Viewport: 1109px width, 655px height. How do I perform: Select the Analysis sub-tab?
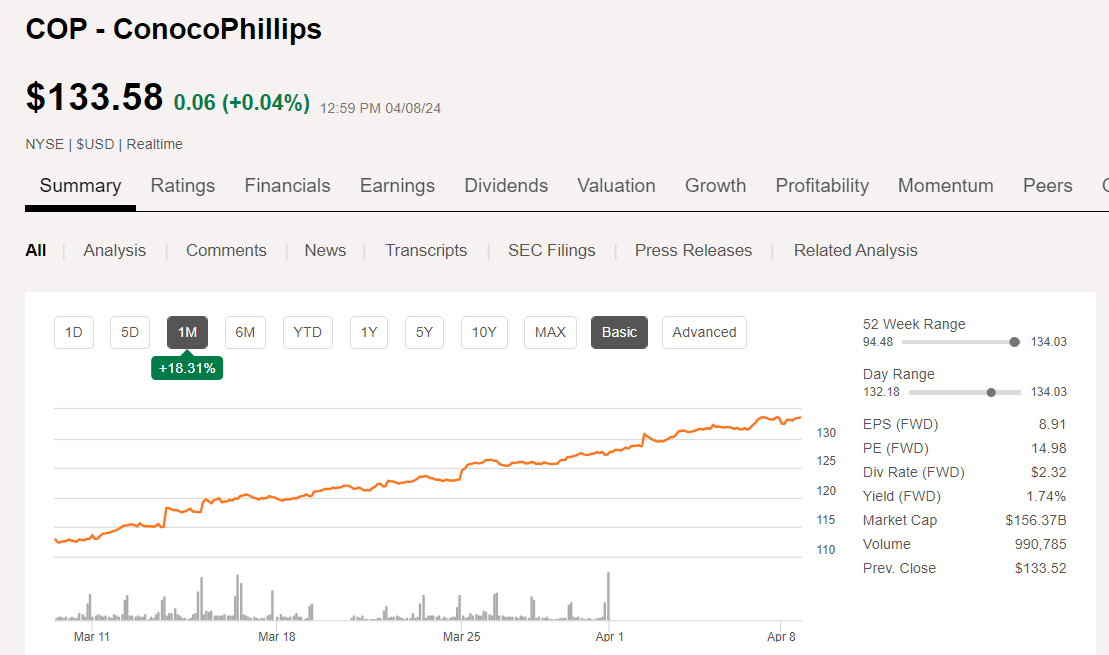point(114,250)
